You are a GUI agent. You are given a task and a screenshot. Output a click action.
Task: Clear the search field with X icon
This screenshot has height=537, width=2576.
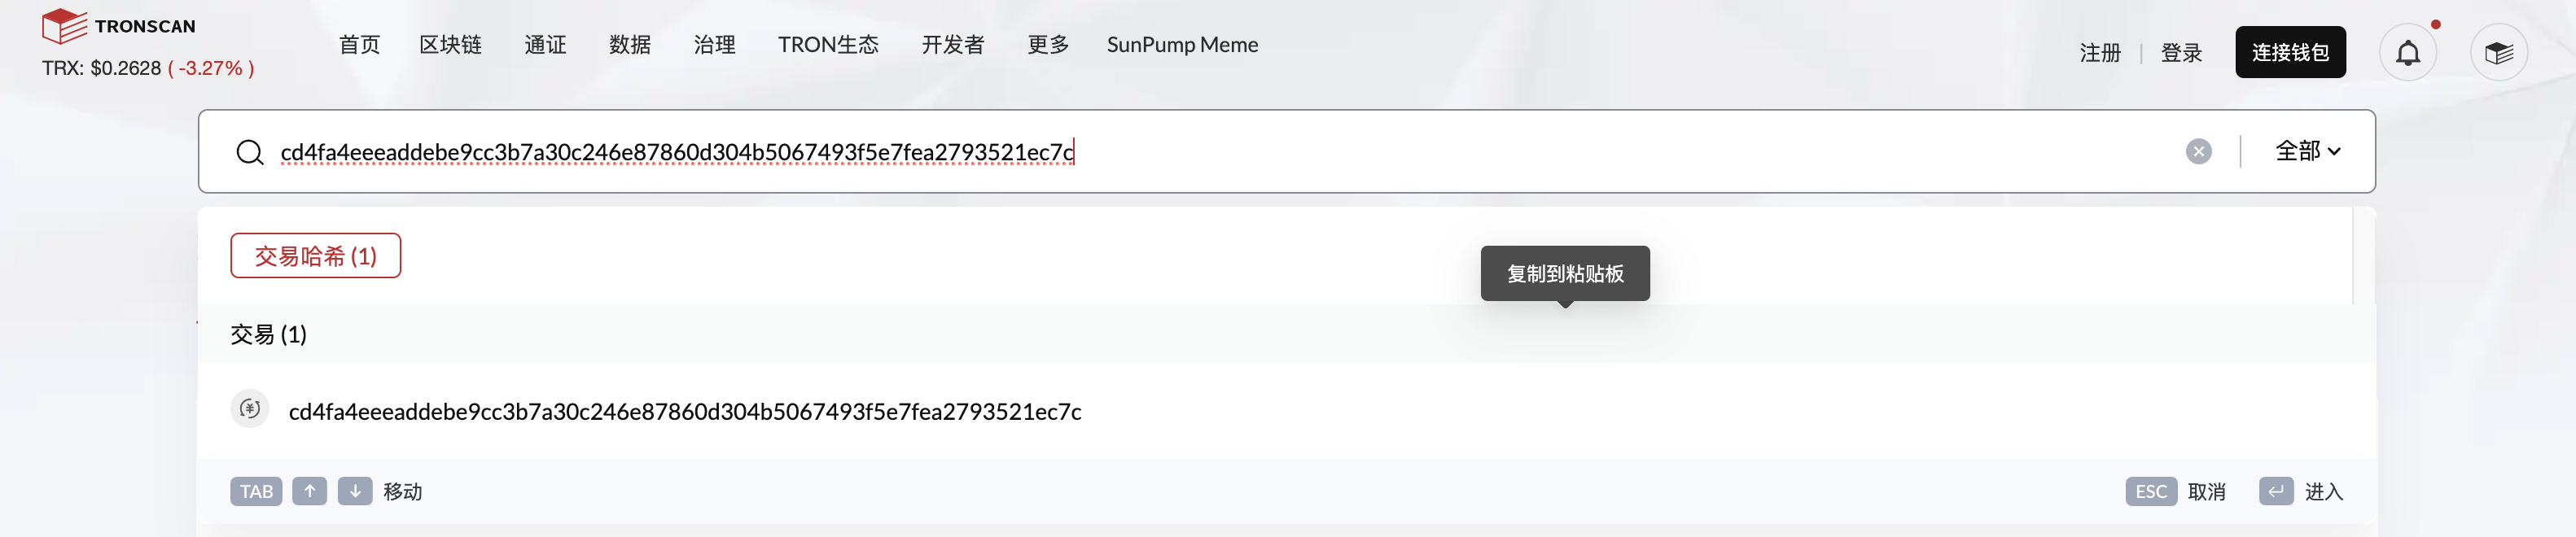[x=2198, y=151]
